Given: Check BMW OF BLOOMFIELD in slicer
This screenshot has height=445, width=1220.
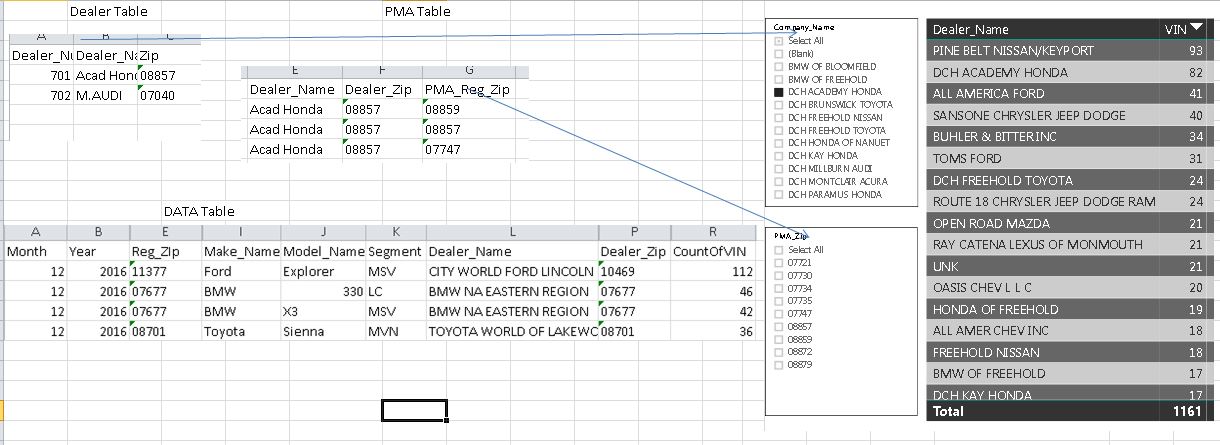Looking at the screenshot, I should tap(779, 66).
